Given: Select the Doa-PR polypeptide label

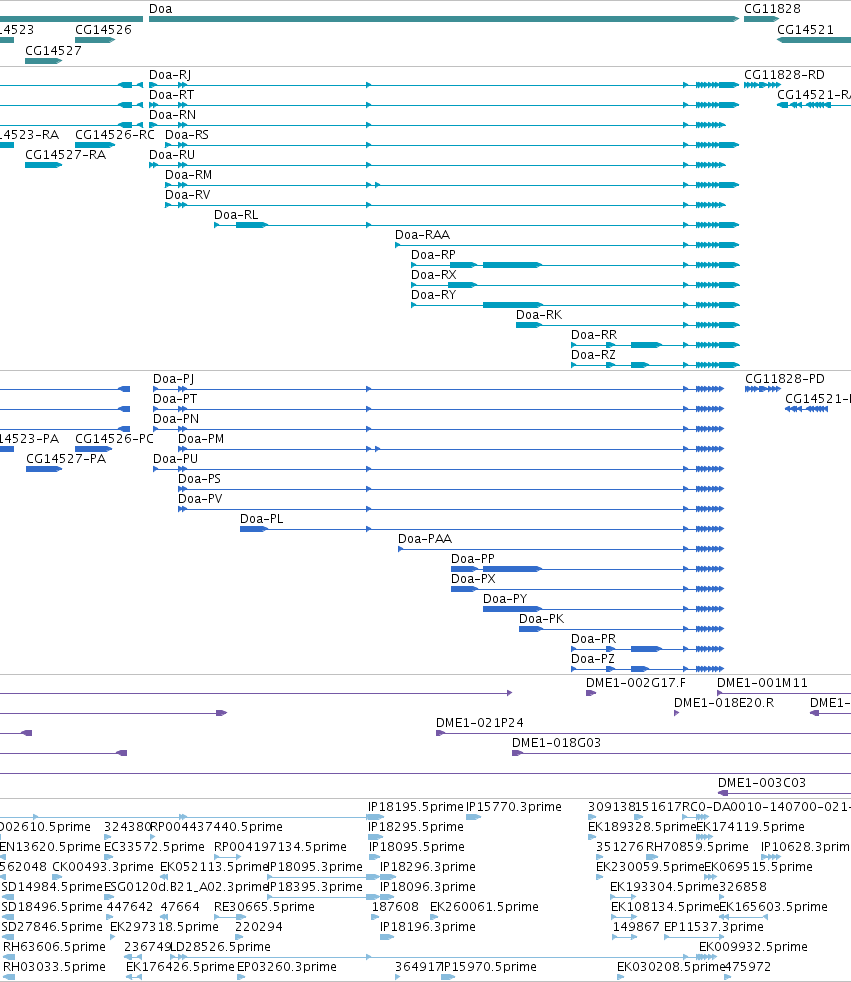Looking at the screenshot, I should pyautogui.click(x=593, y=639).
